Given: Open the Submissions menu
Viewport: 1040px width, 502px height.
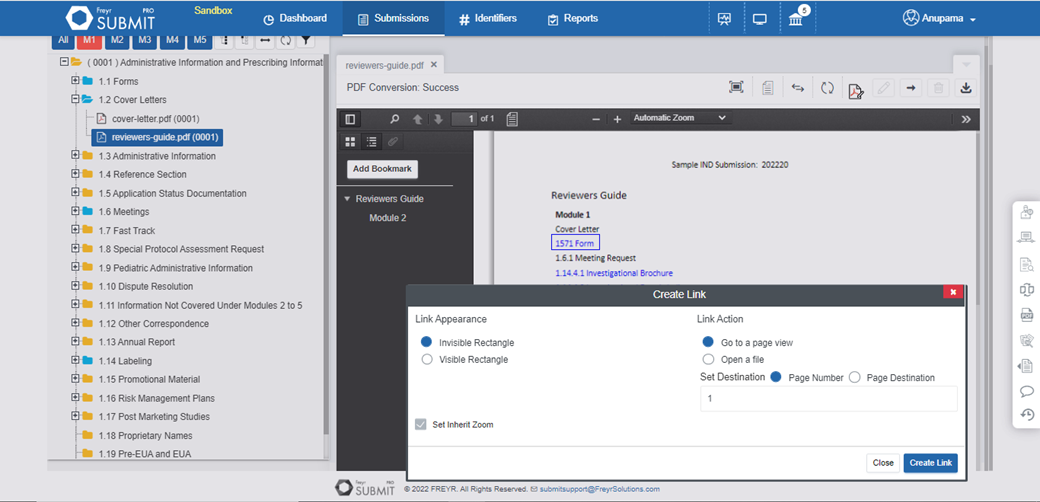Looking at the screenshot, I should 393,19.
